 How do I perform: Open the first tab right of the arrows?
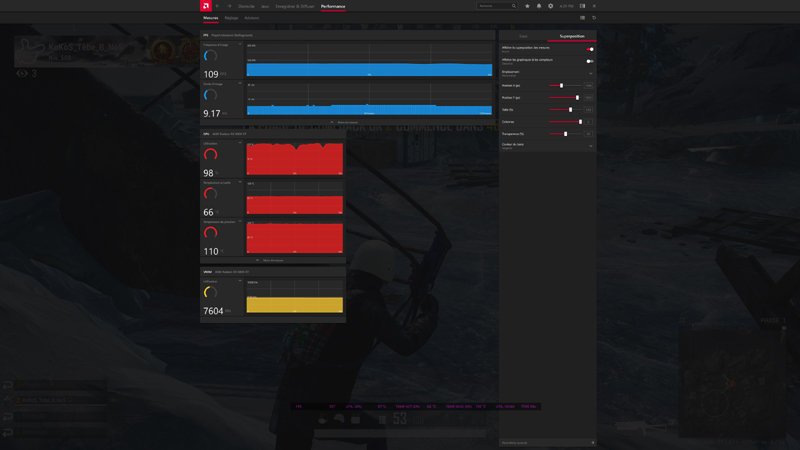246,6
